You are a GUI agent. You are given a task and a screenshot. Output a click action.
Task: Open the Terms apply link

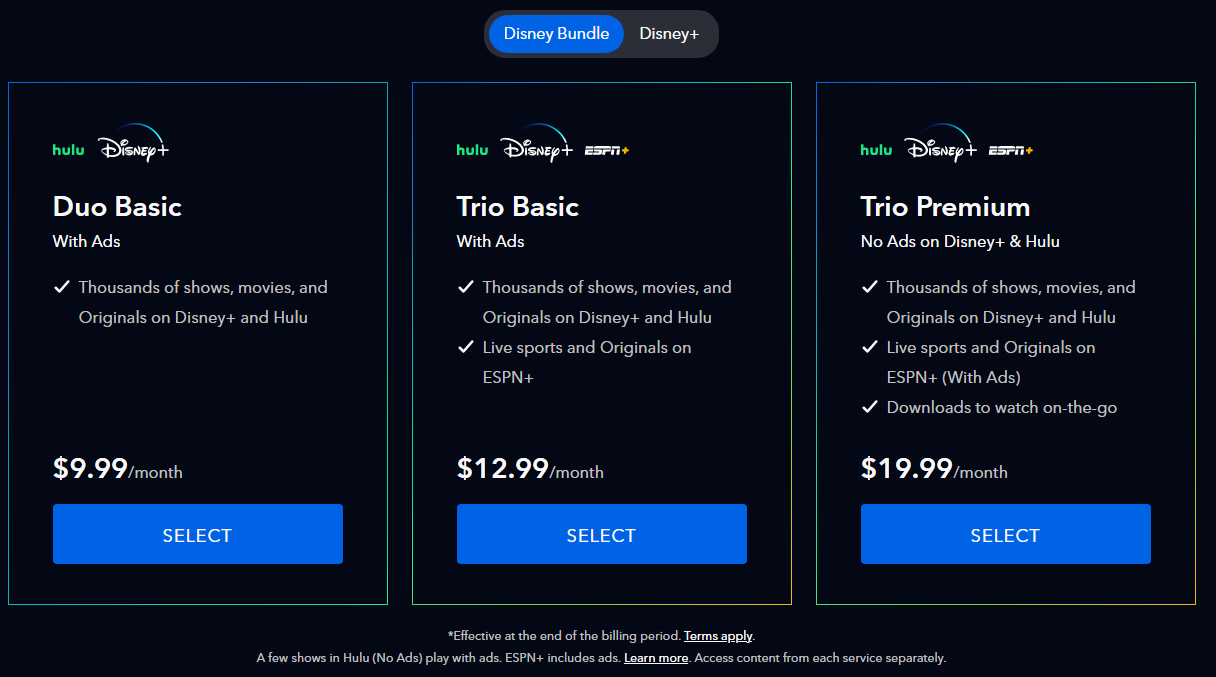click(x=718, y=635)
